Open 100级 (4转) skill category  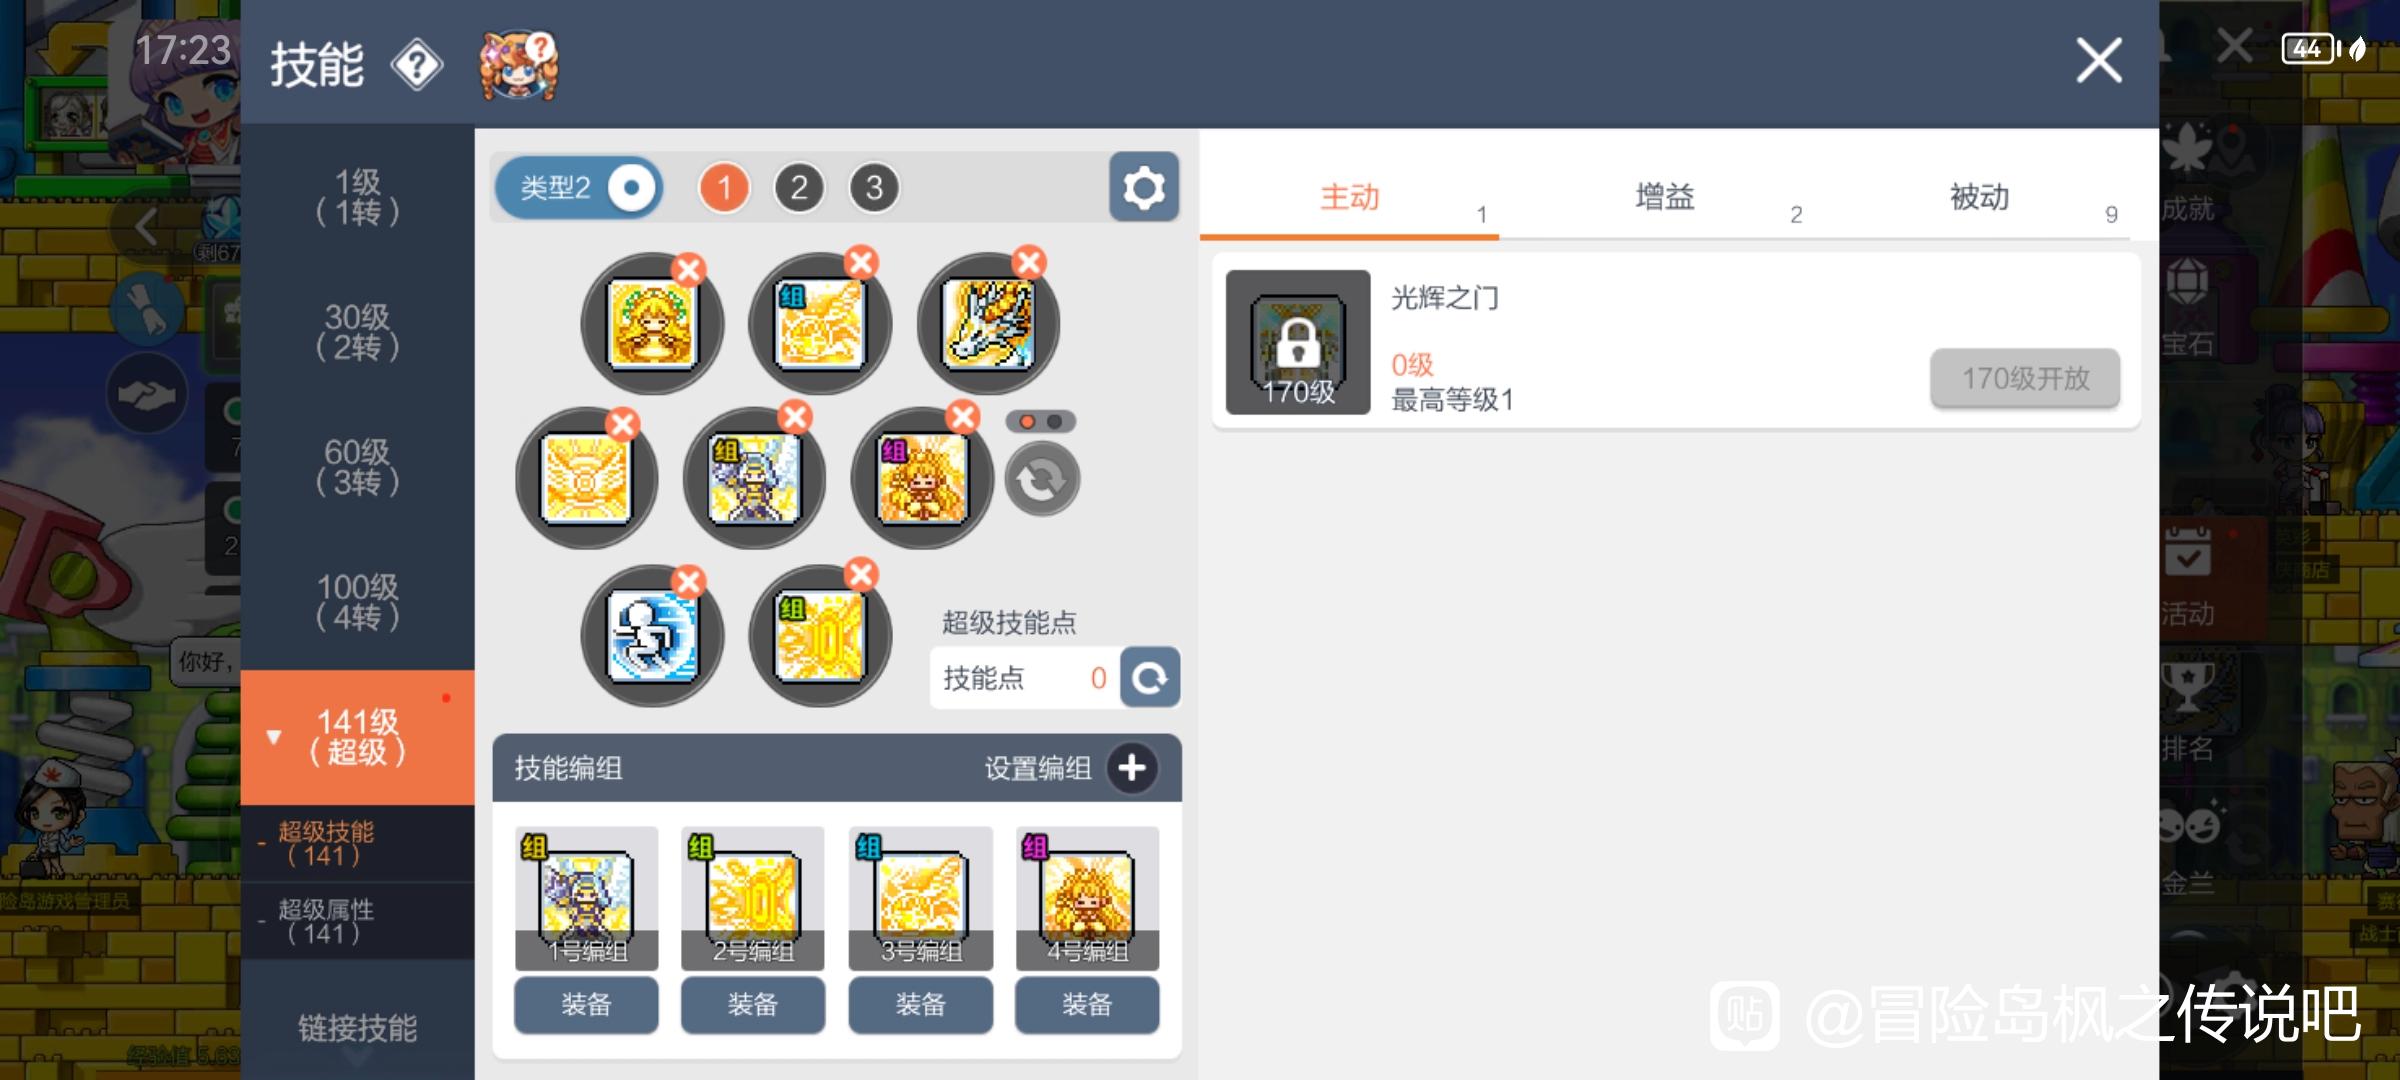pyautogui.click(x=357, y=602)
